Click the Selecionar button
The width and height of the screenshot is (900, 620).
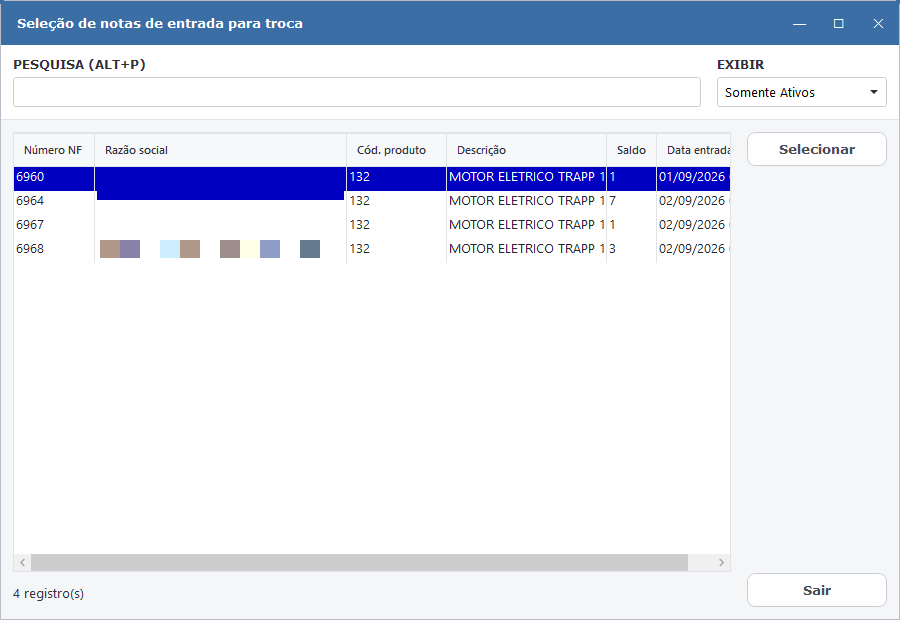pyautogui.click(x=816, y=149)
